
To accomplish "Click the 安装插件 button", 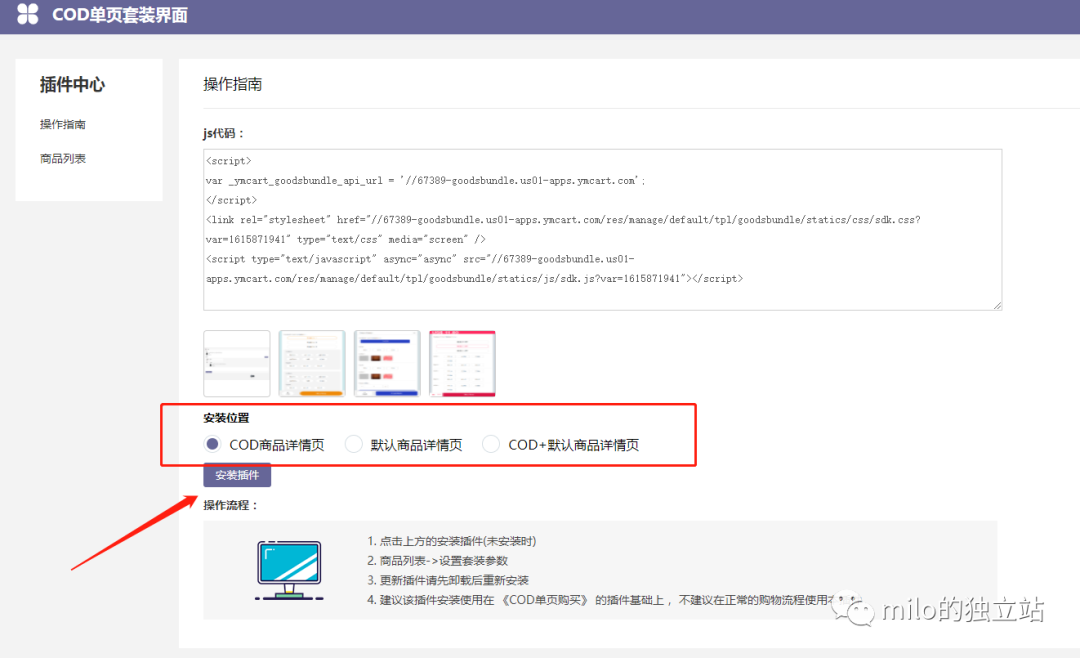I will (x=237, y=475).
